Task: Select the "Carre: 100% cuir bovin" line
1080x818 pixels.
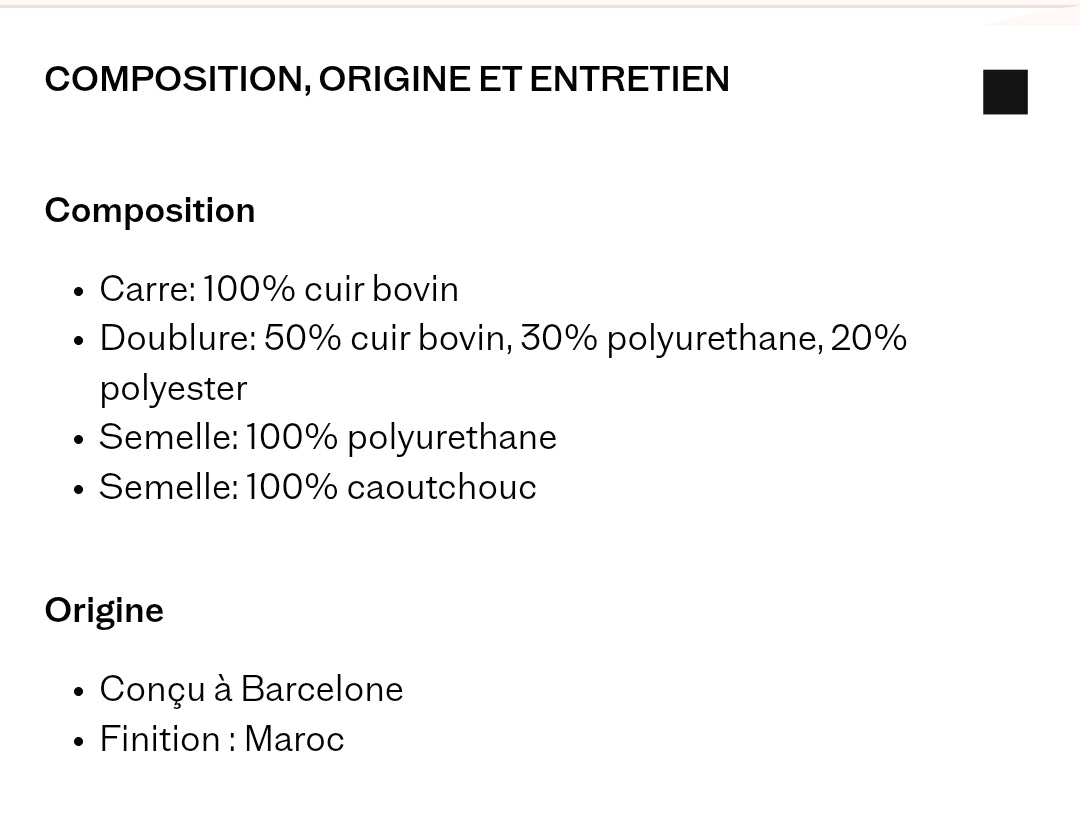Action: (x=279, y=289)
